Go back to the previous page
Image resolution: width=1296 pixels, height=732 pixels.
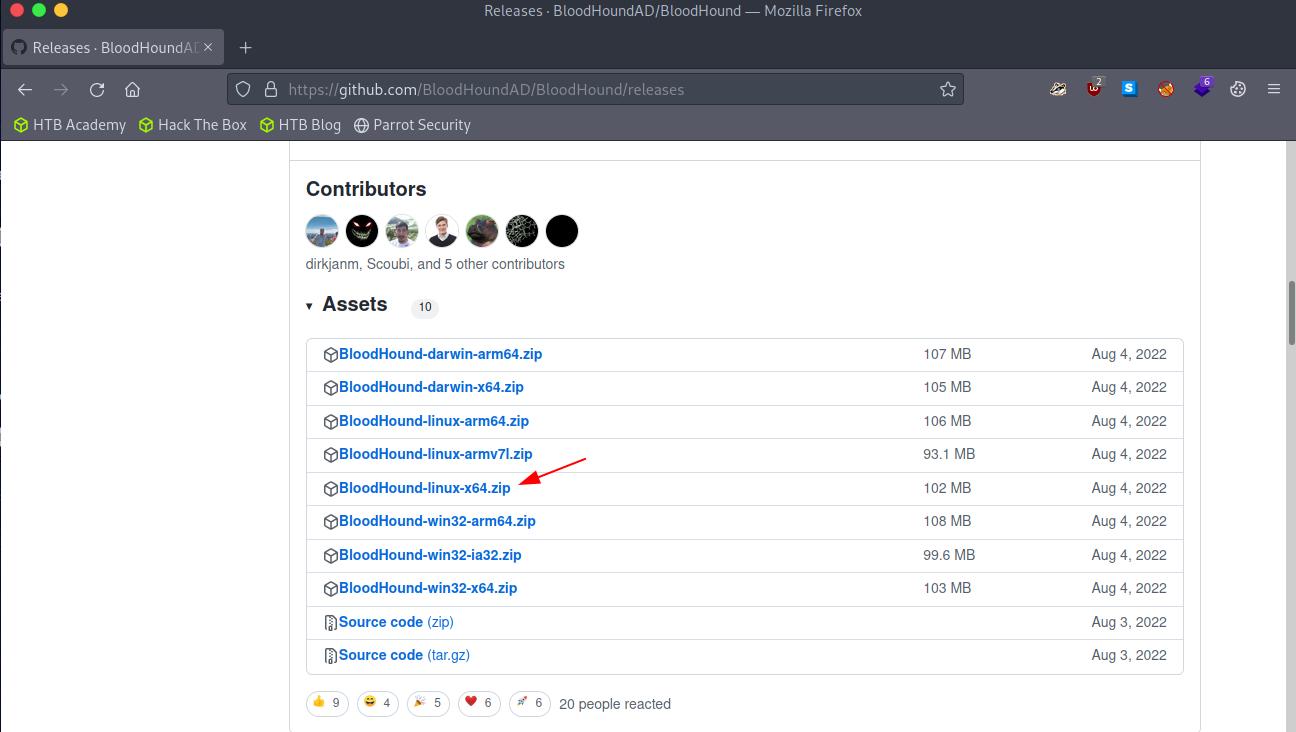[x=25, y=89]
